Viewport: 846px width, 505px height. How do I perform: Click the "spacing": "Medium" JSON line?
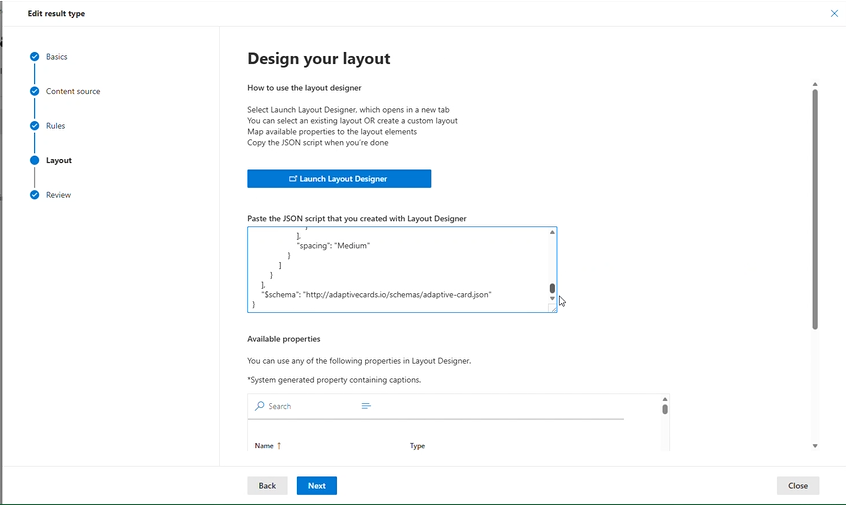[333, 245]
